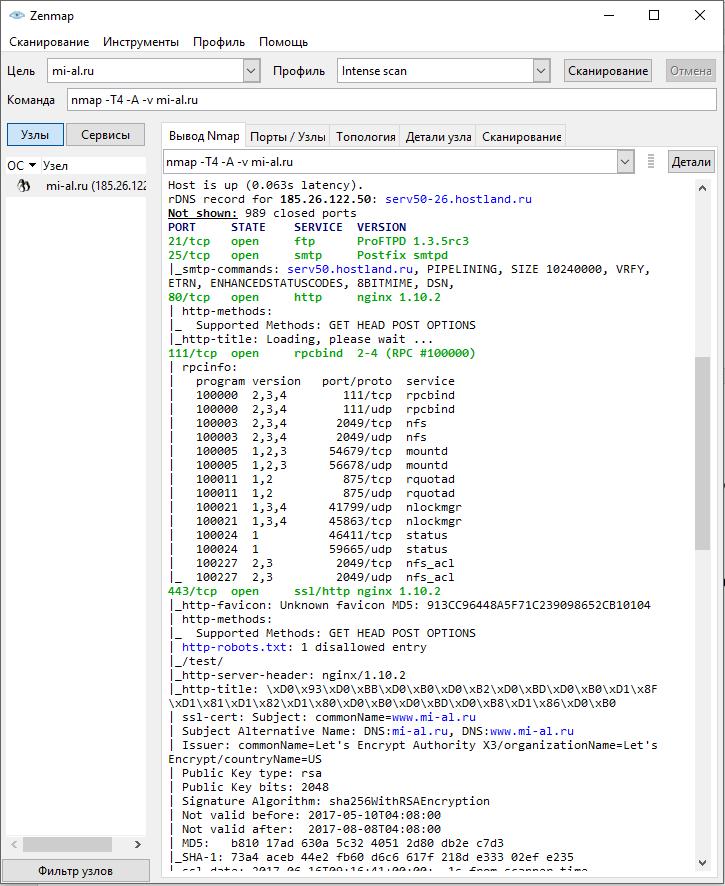The height and width of the screenshot is (886, 725).
Task: Open the Профиль menu in menu bar
Action: pyautogui.click(x=219, y=42)
